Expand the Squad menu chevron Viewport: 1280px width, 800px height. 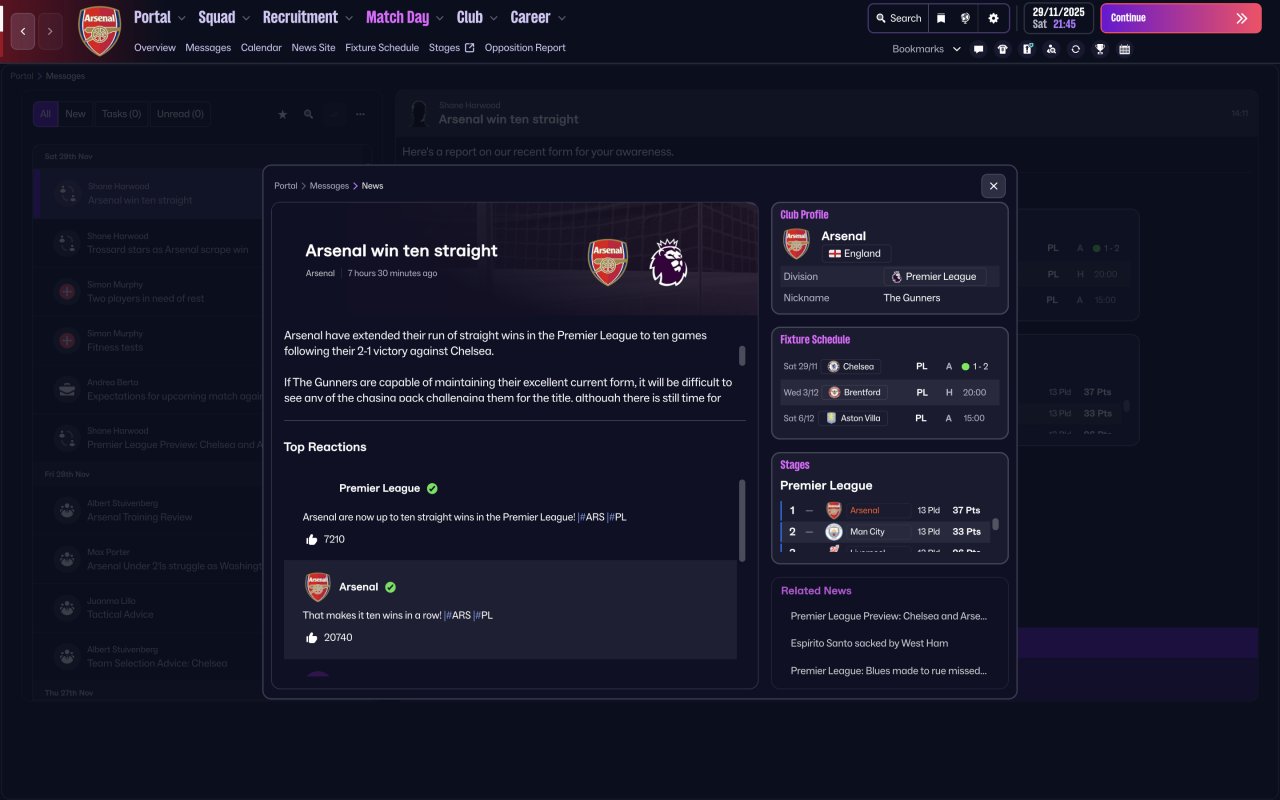(244, 18)
